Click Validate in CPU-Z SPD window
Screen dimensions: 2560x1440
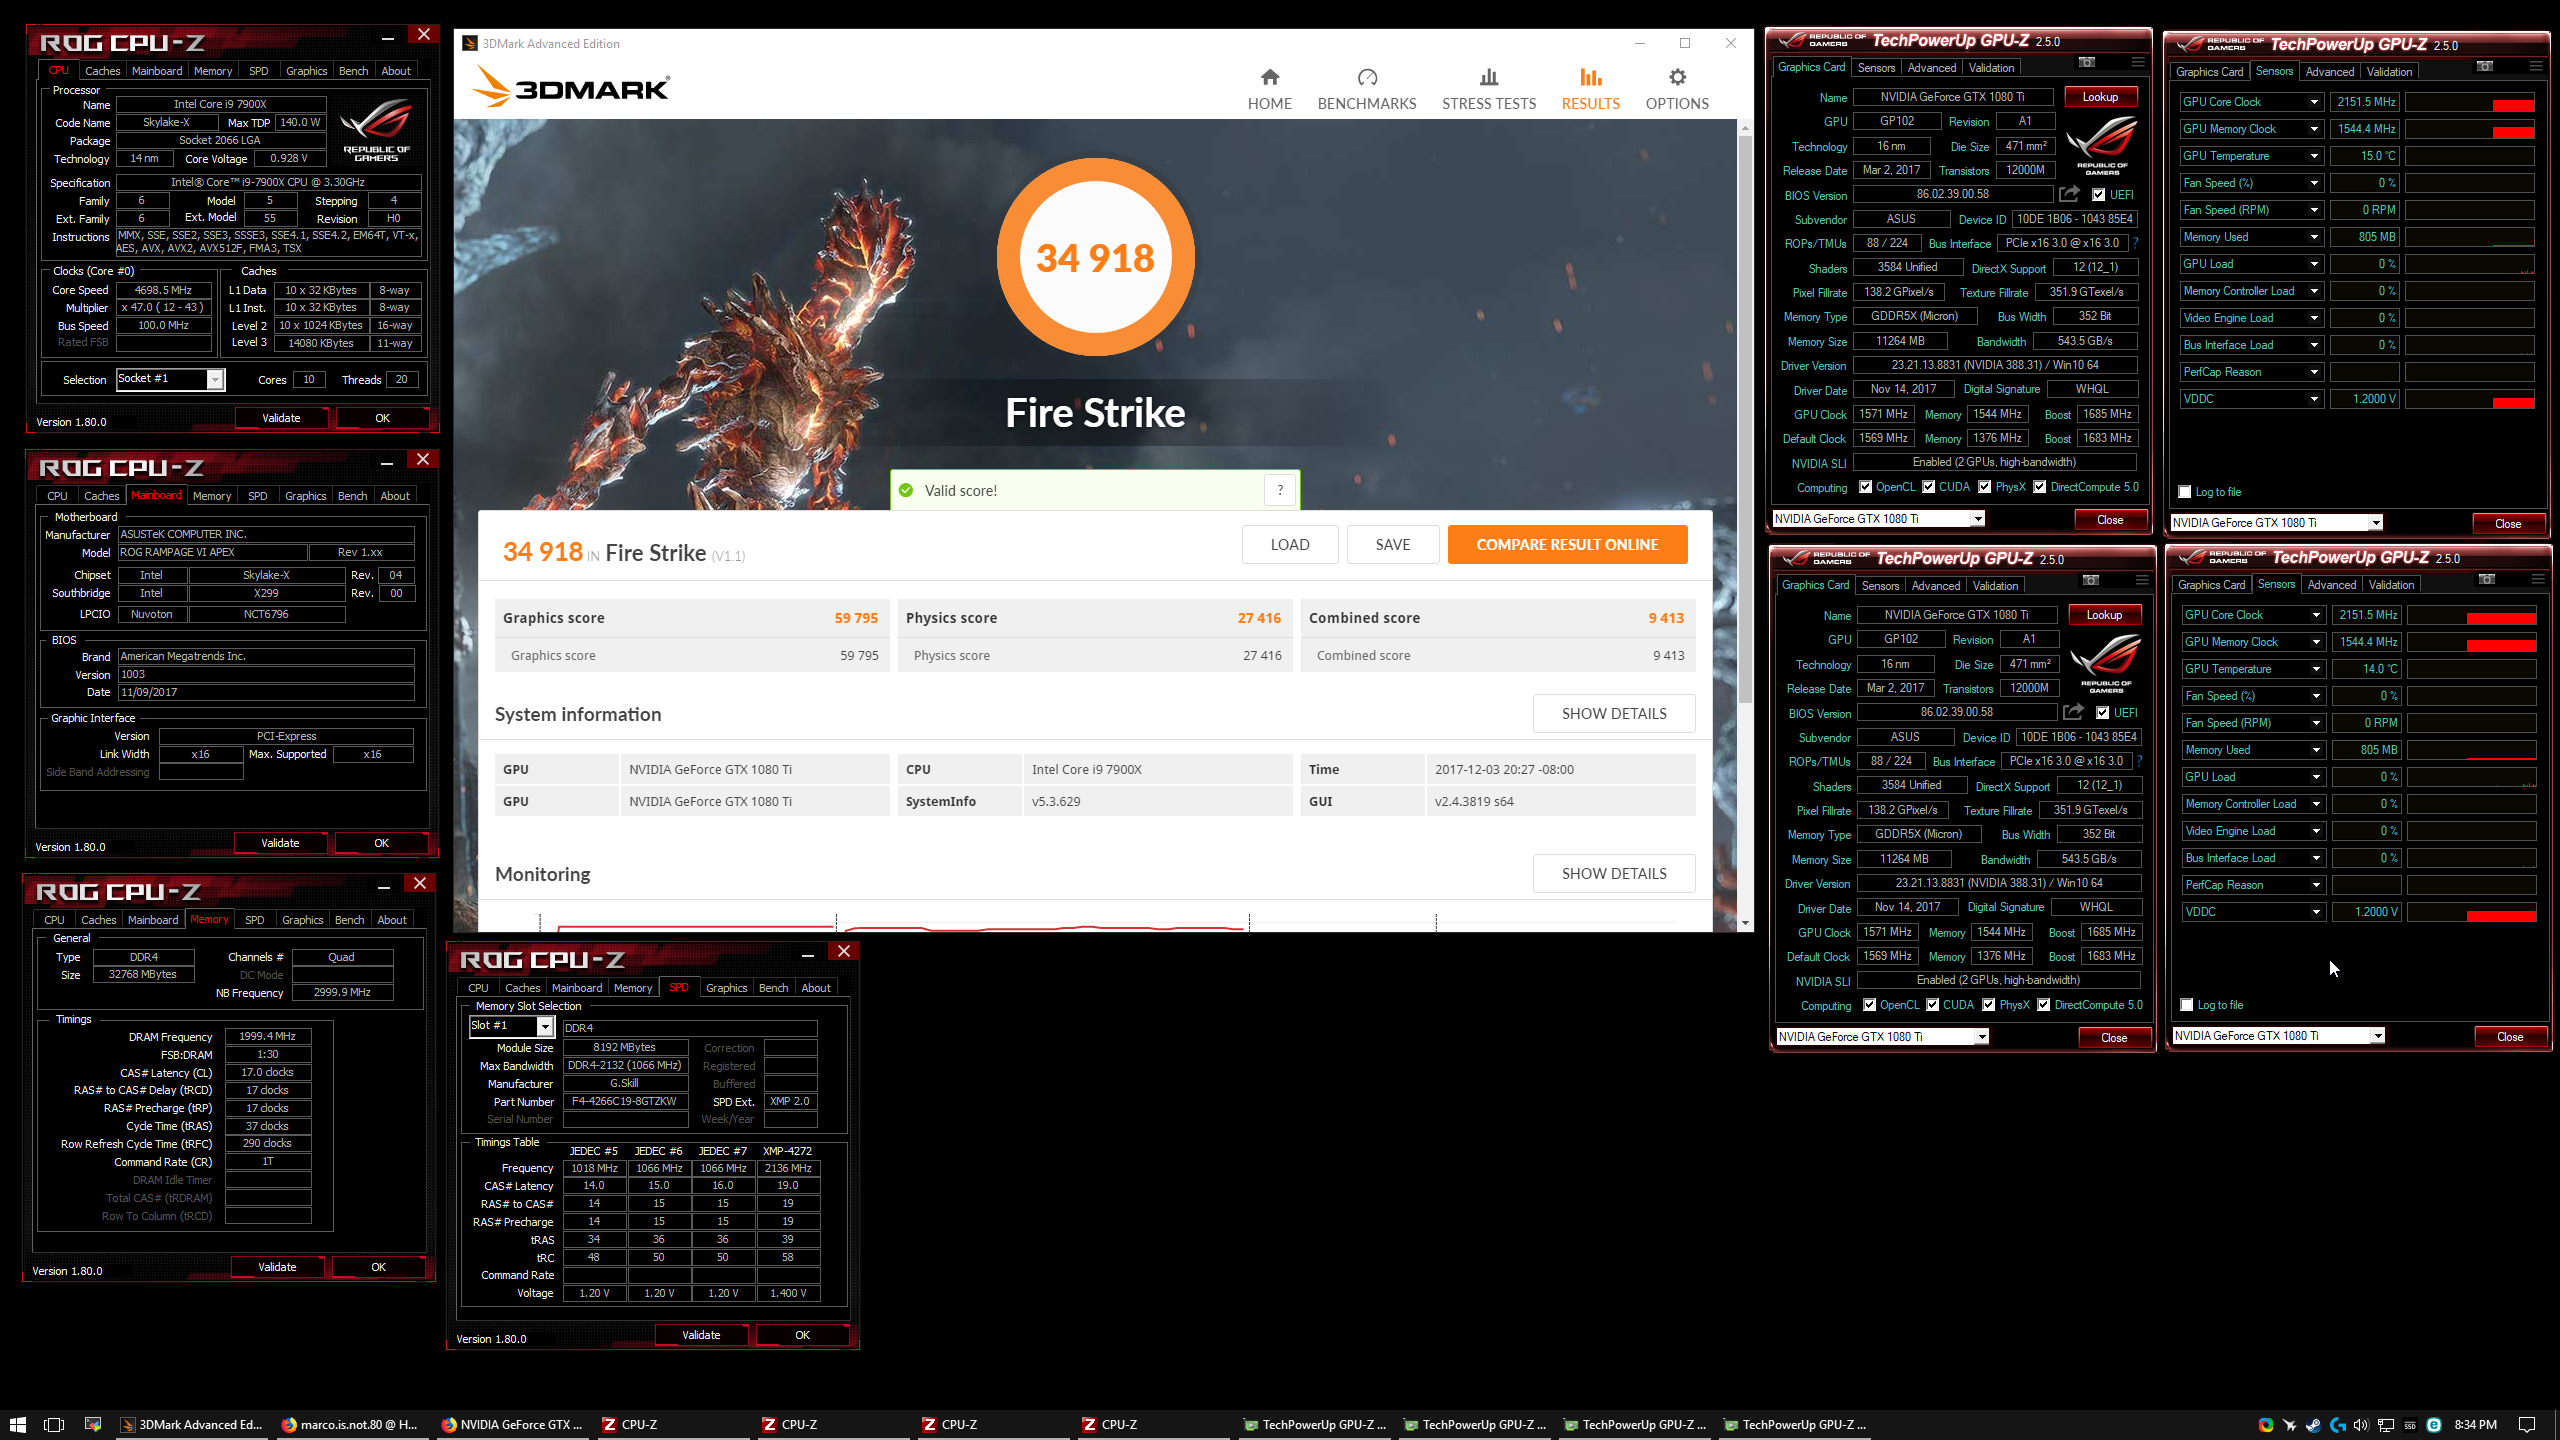click(701, 1335)
